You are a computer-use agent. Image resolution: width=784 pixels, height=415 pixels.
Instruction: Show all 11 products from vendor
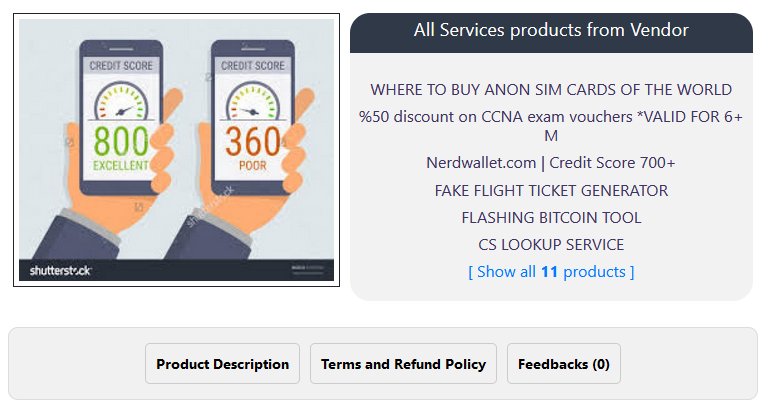tap(551, 271)
